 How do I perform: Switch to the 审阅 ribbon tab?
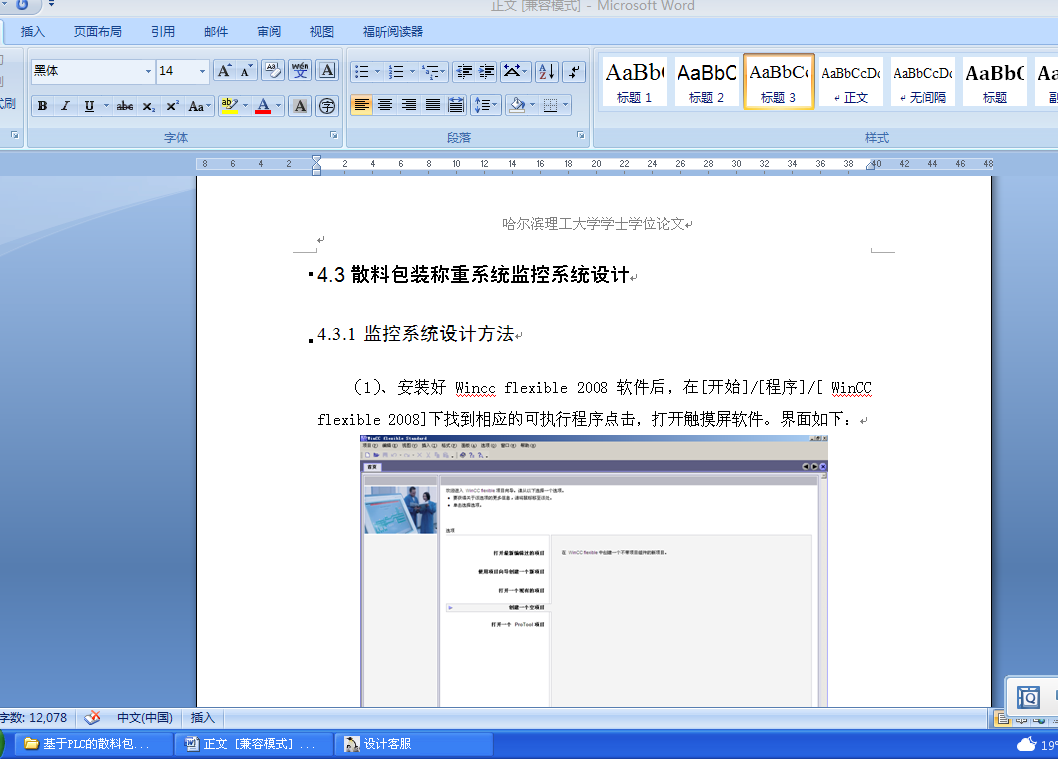[269, 32]
